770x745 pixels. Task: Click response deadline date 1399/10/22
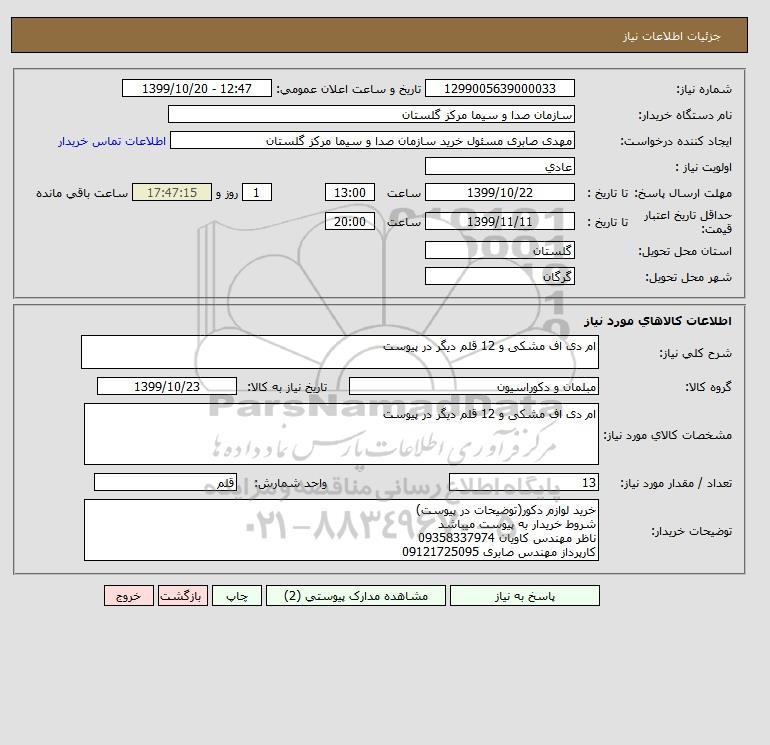(499, 193)
